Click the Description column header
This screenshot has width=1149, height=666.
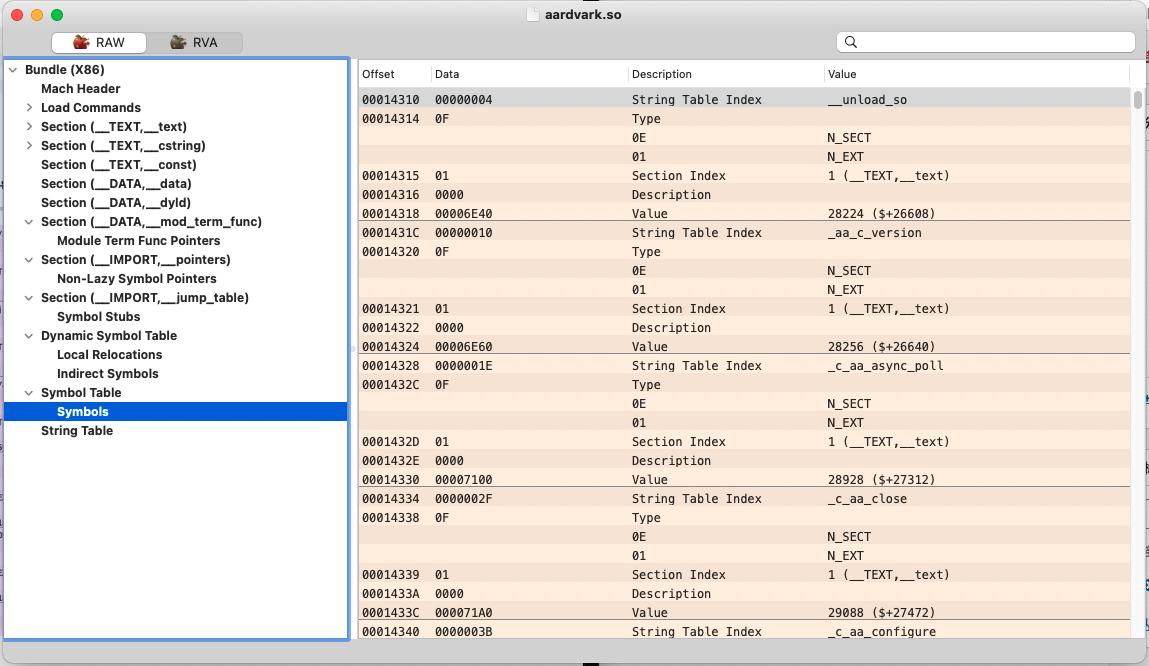(x=662, y=74)
